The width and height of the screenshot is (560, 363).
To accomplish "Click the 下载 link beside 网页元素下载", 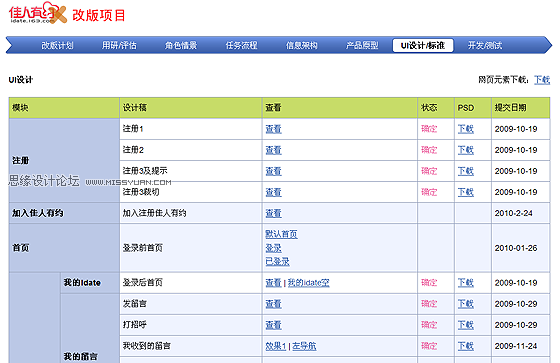I will 542,80.
